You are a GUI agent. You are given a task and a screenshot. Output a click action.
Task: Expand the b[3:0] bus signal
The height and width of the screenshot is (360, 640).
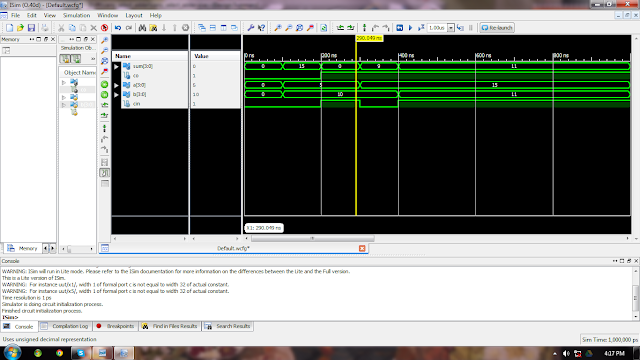coord(116,95)
